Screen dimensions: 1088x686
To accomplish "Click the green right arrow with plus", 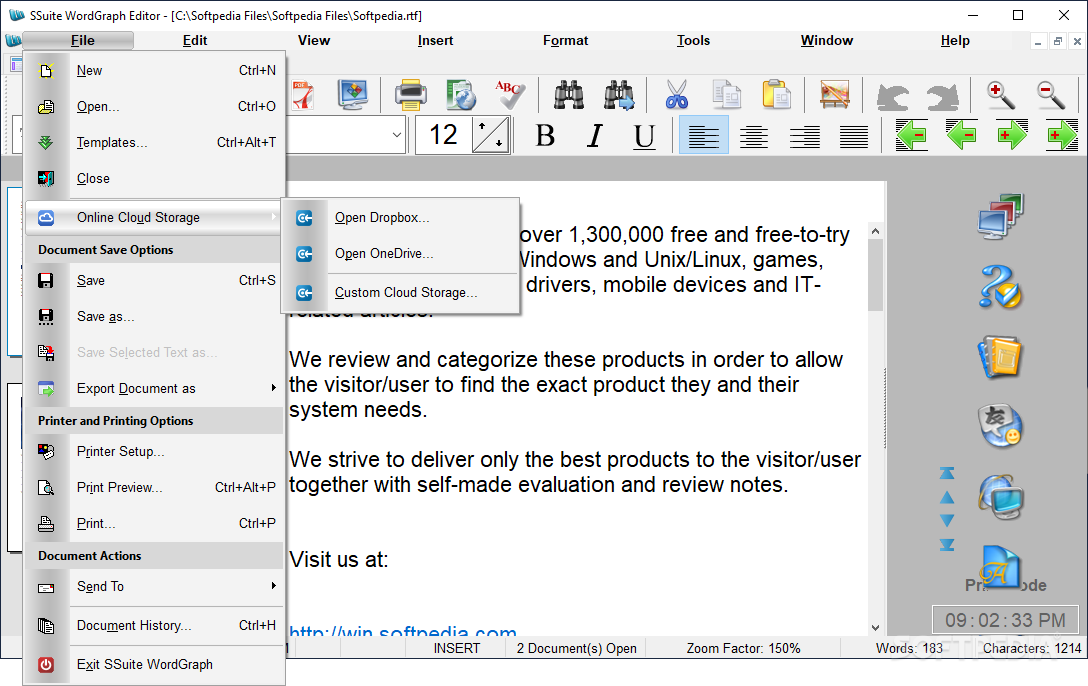I will [x=1012, y=135].
